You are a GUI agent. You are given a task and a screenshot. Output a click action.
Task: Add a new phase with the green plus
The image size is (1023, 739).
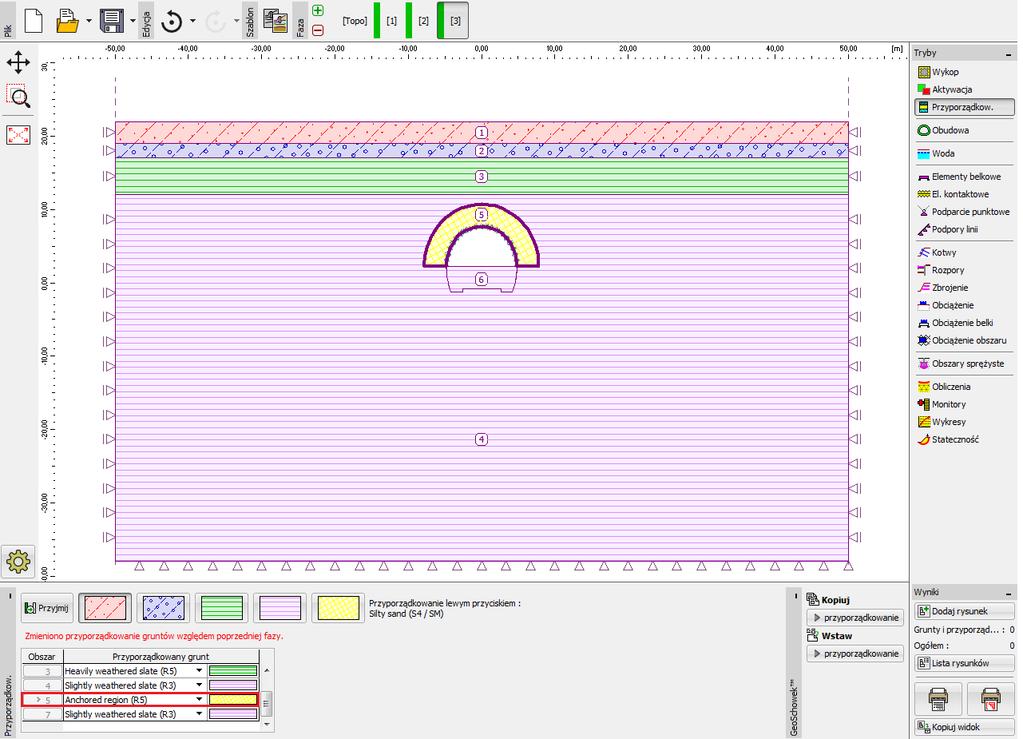click(318, 10)
